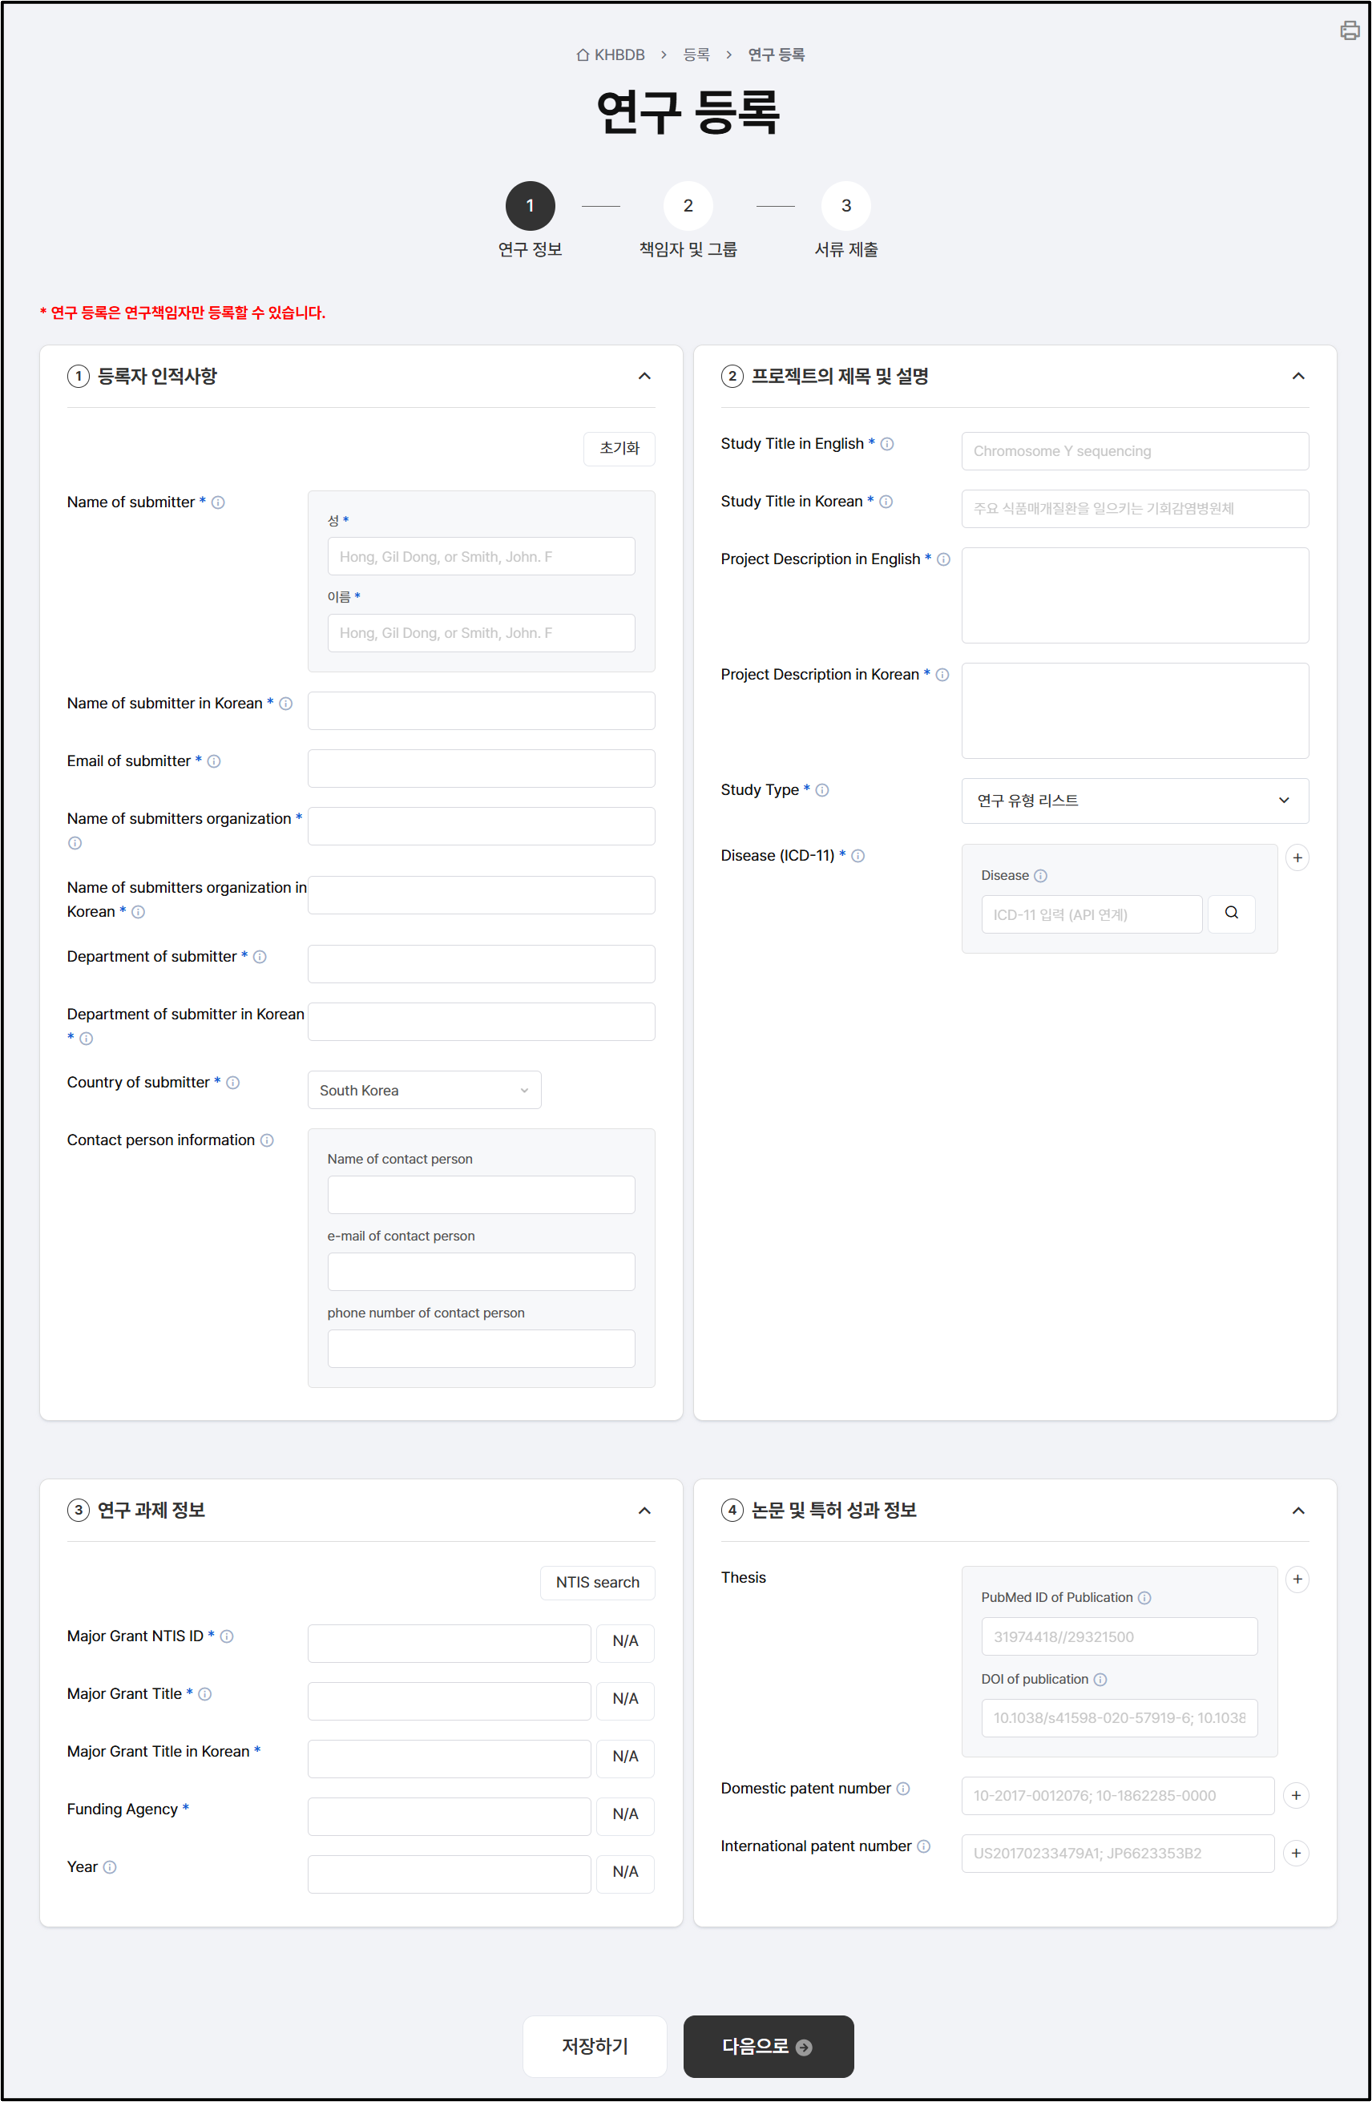Toggle N/A for Year field

(x=625, y=1872)
